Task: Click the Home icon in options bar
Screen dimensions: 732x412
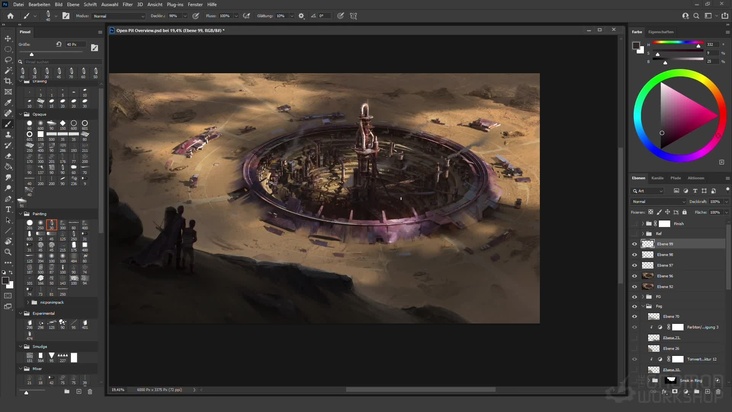Action: [x=10, y=16]
